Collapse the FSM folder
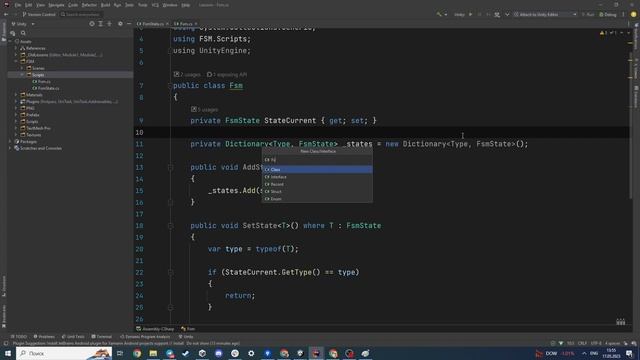The width and height of the screenshot is (640, 360). pos(16,62)
